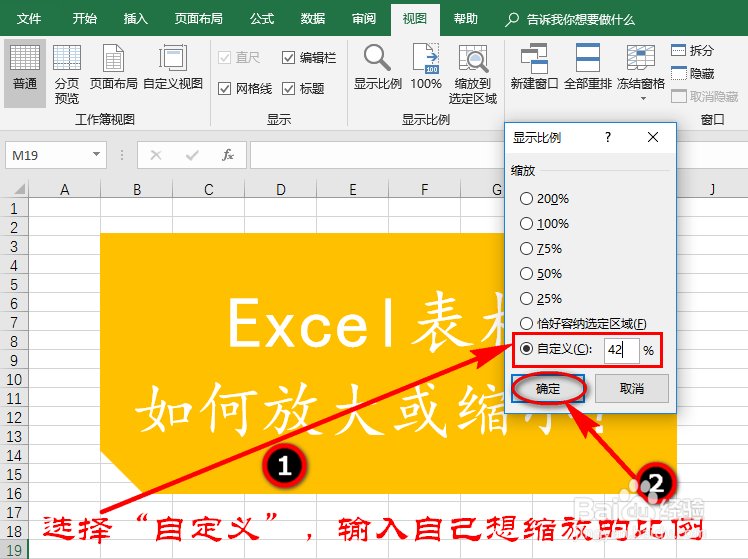
Task: Click the formula bar cancel X icon
Action: point(156,155)
